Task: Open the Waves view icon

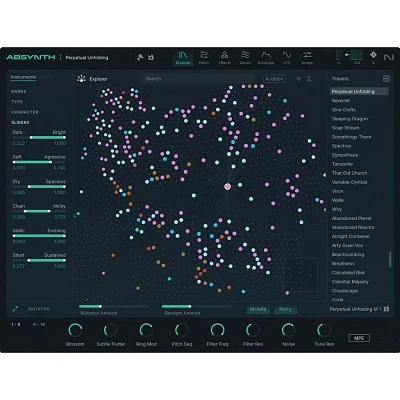Action: [x=245, y=57]
